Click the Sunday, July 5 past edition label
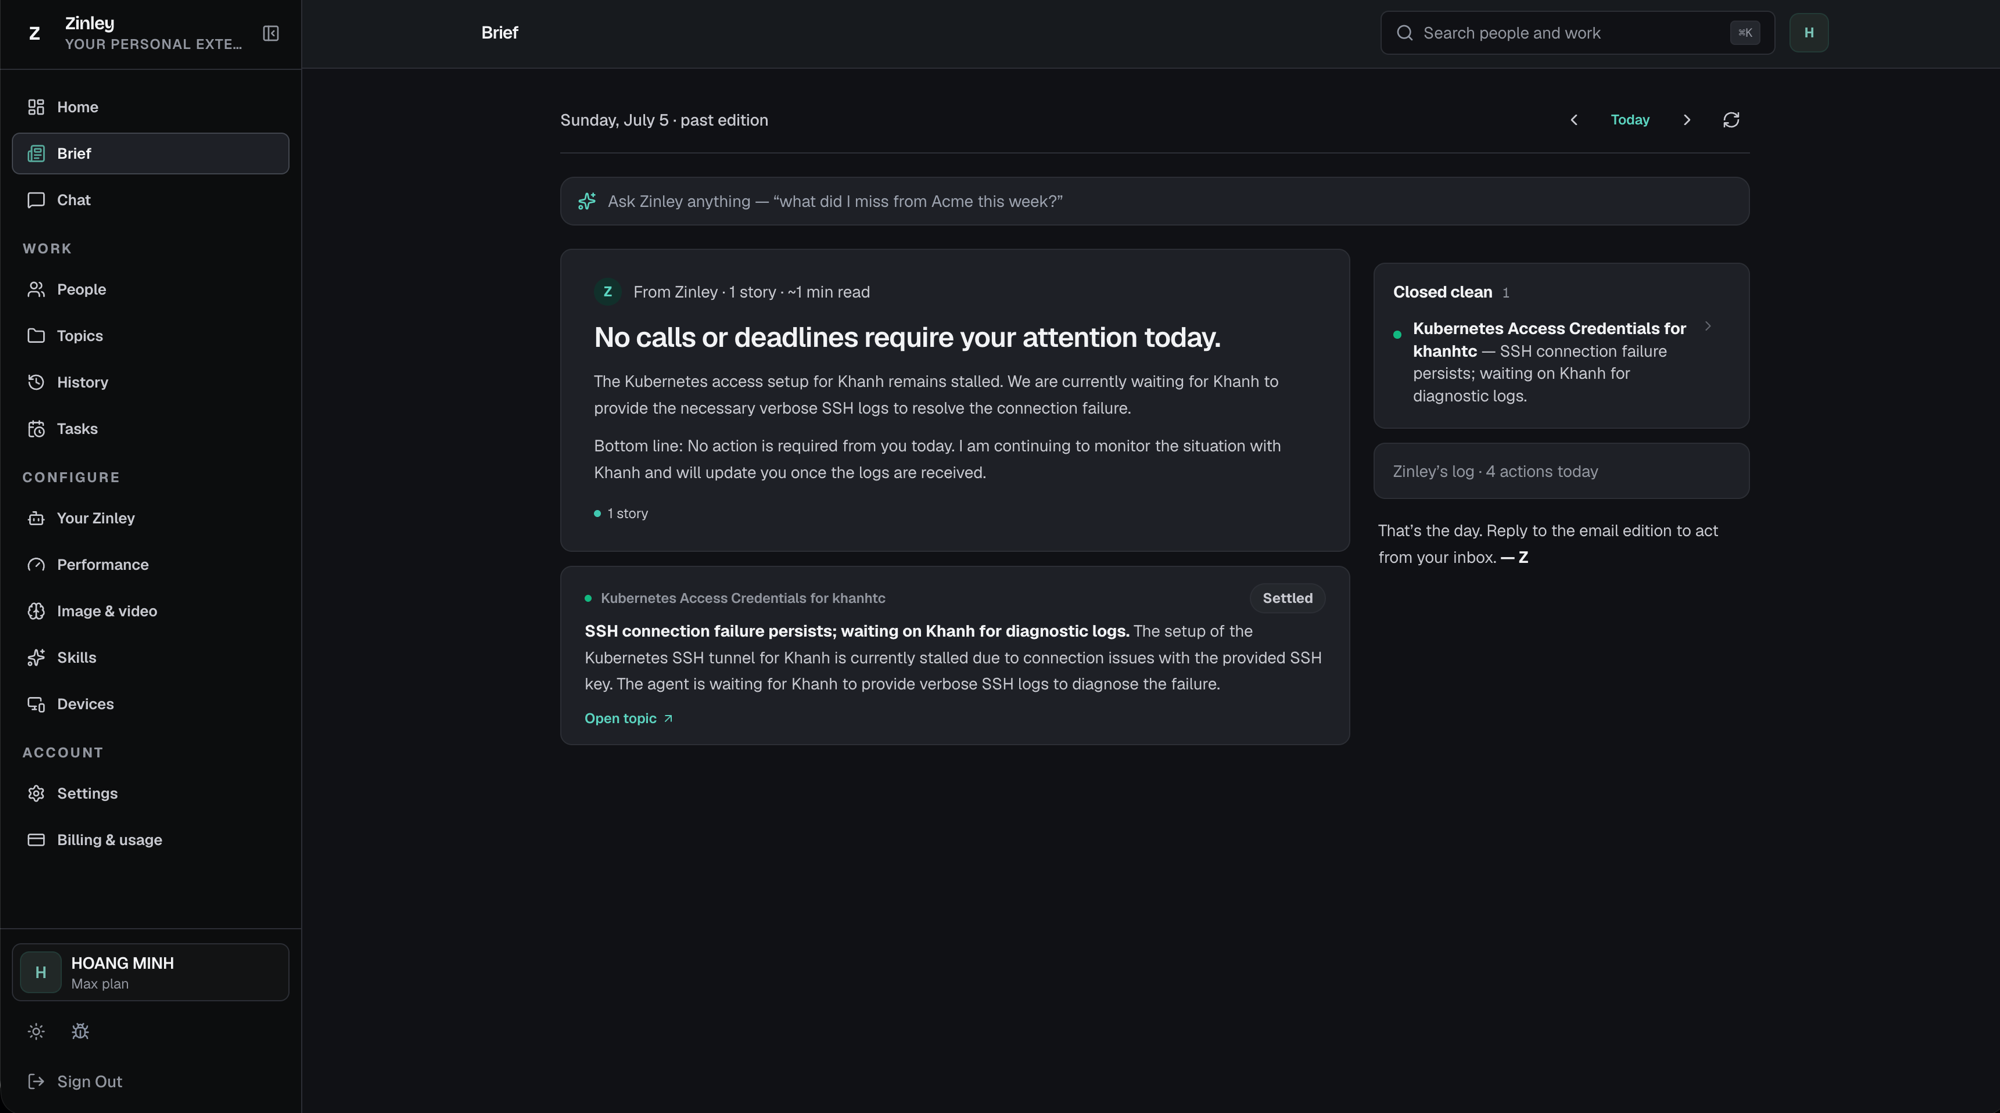 tap(664, 120)
